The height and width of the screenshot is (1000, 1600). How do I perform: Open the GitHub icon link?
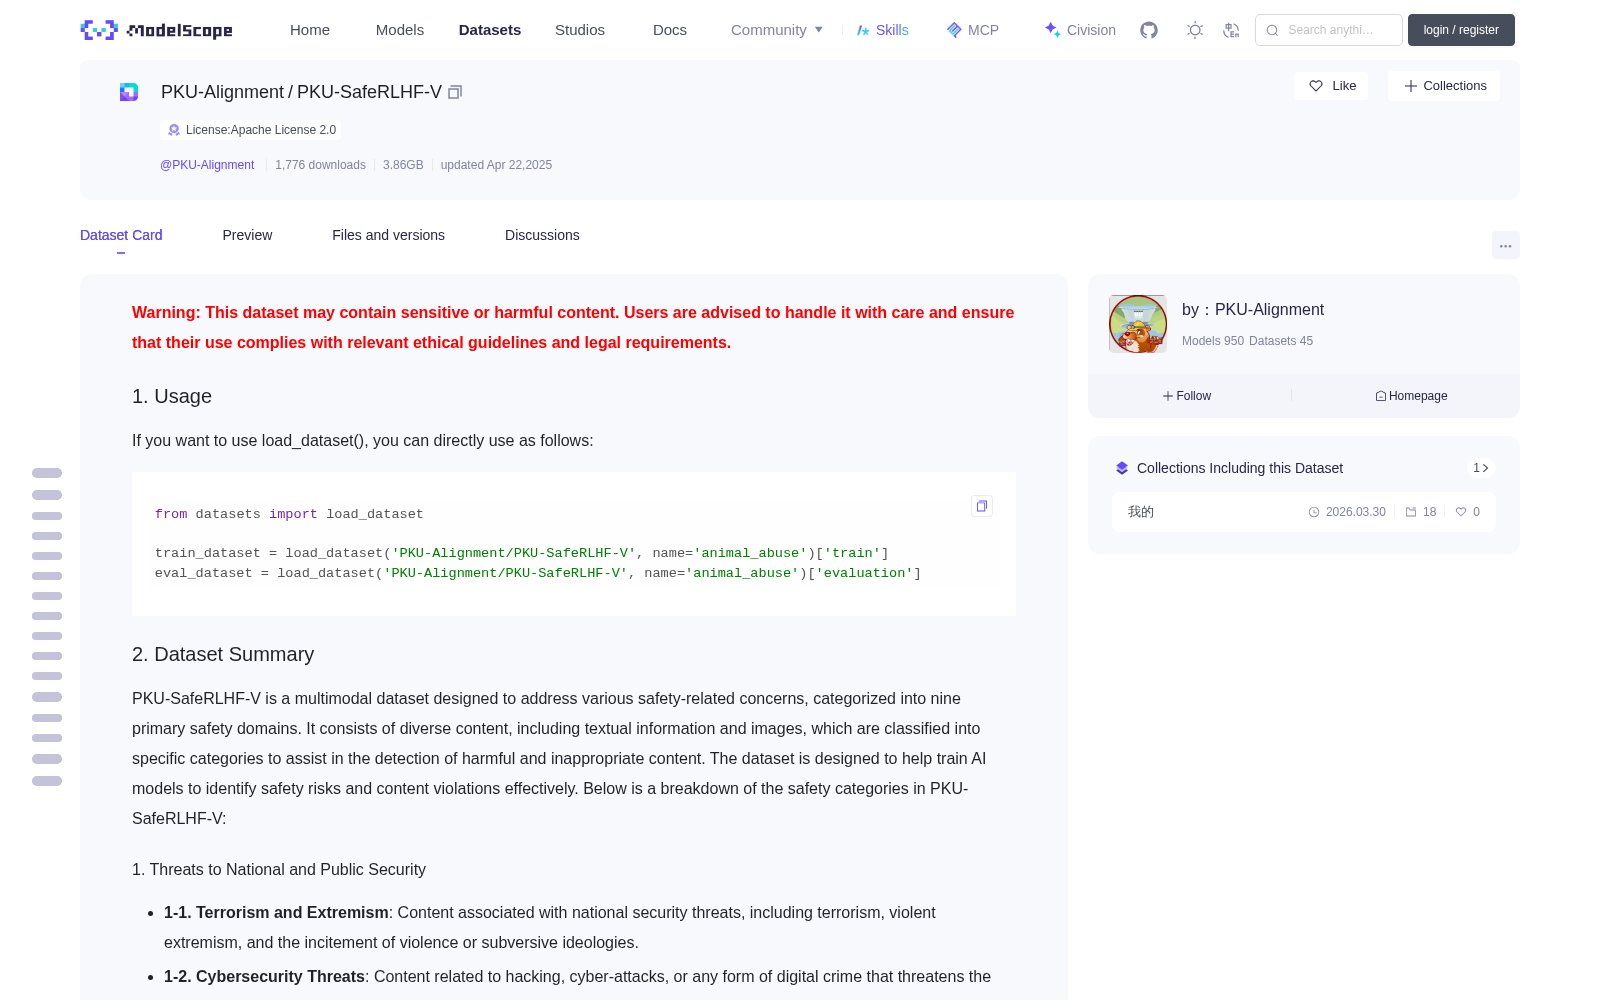[1149, 30]
